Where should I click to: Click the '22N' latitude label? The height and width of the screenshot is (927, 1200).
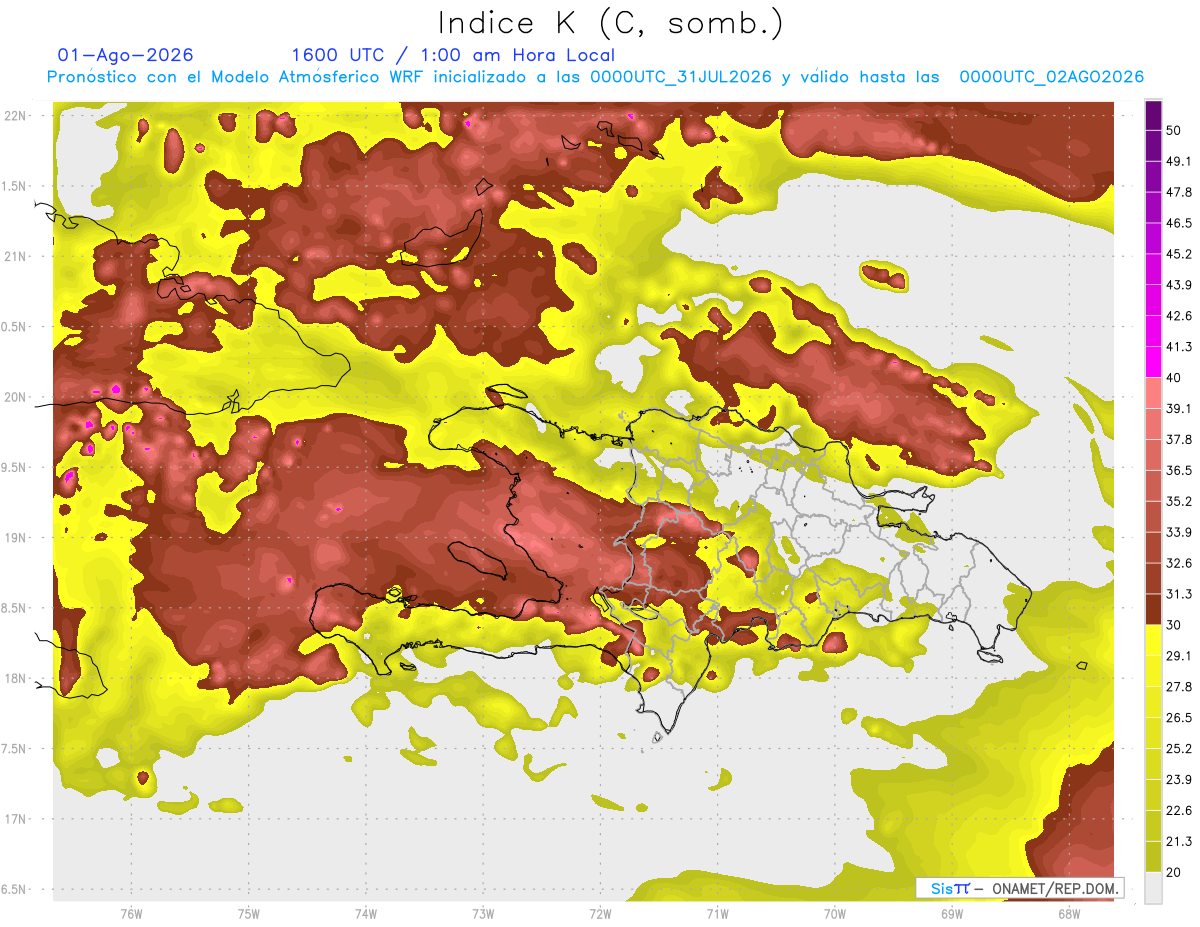(x=16, y=115)
